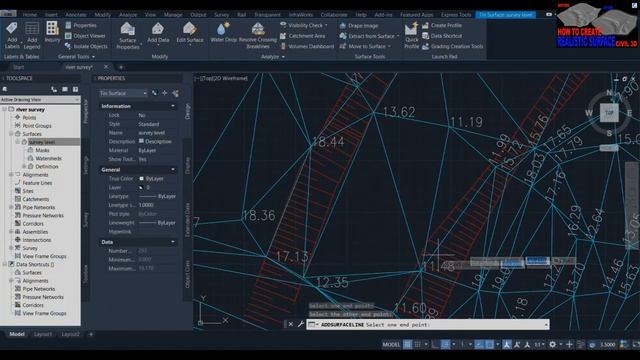Image resolution: width=640 pixels, height=360 pixels.
Task: Open Grading Creation Tools
Action: click(452, 47)
